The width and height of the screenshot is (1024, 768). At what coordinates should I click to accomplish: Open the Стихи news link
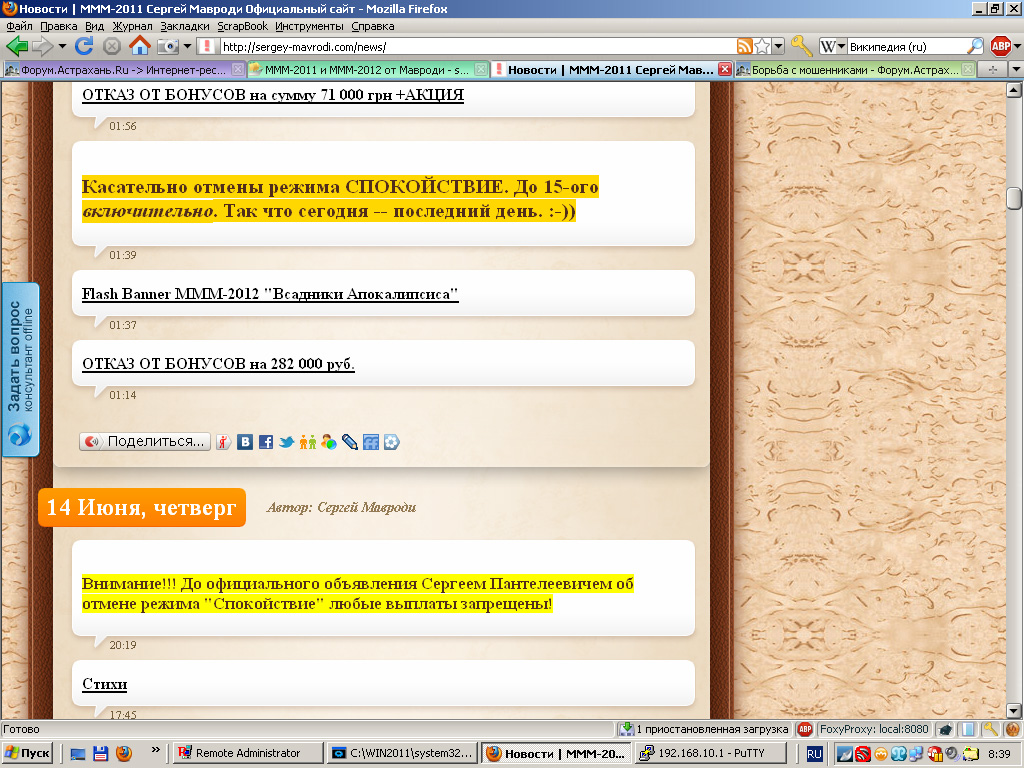(x=104, y=684)
